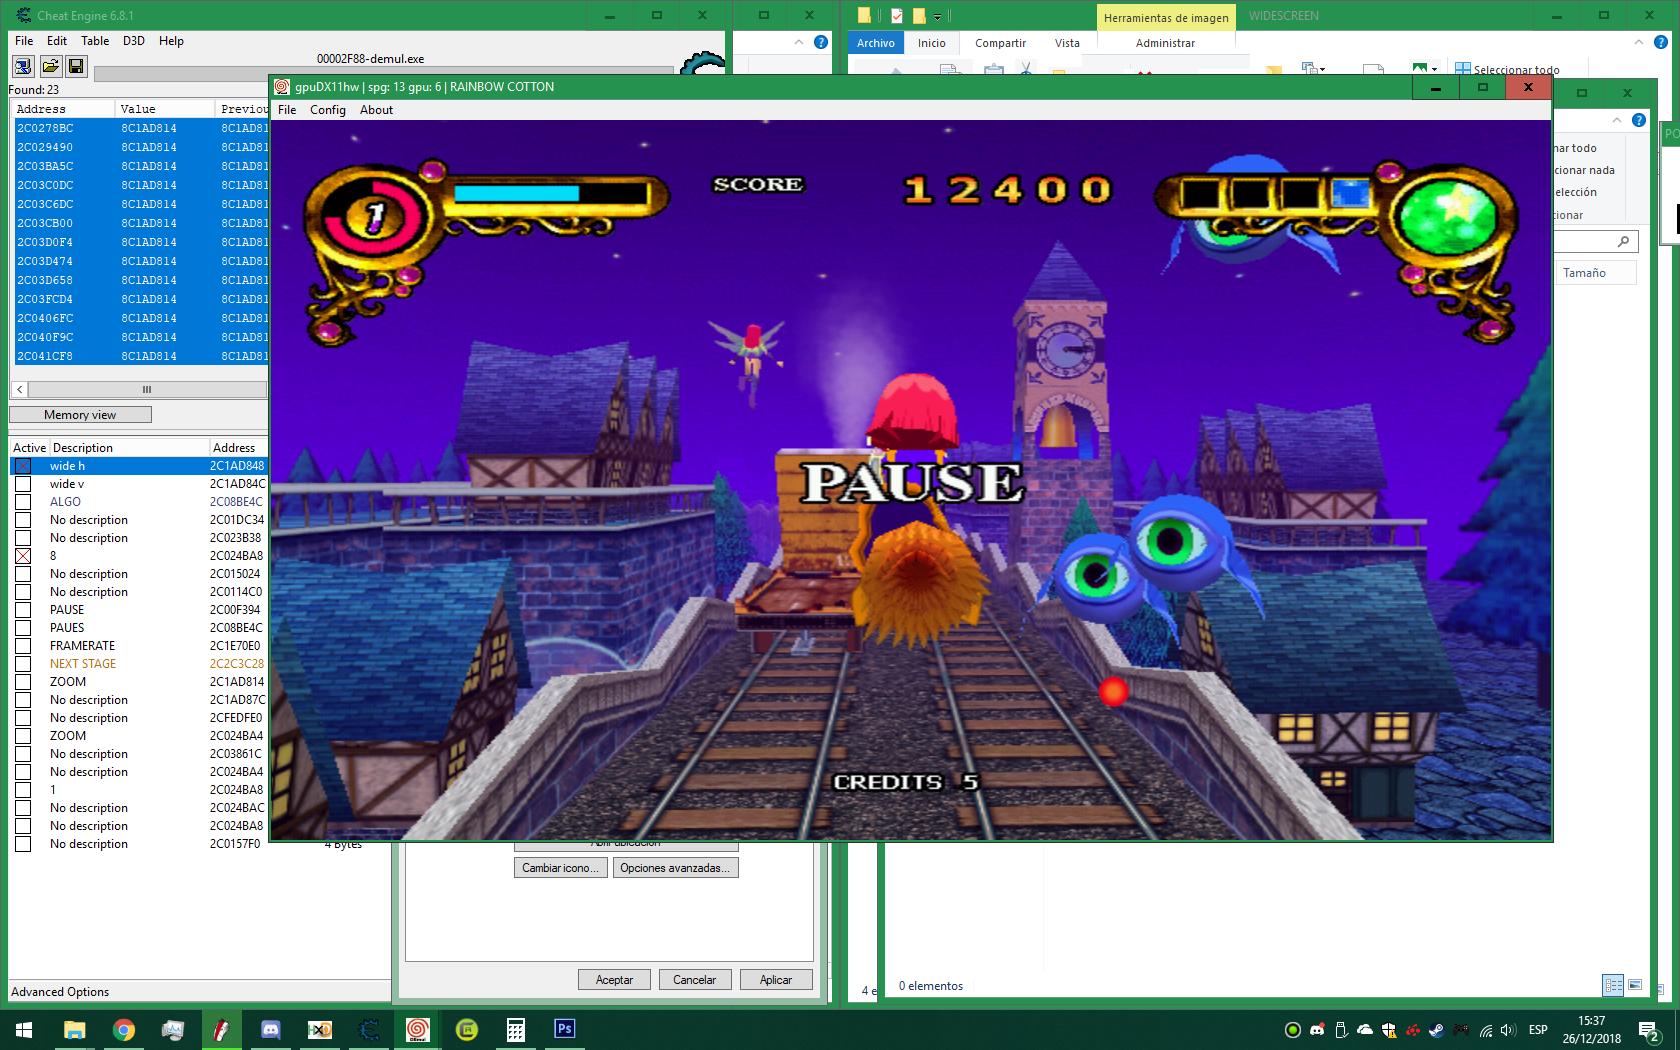Open the About menu in the Demul window
1680x1050 pixels.
(376, 110)
